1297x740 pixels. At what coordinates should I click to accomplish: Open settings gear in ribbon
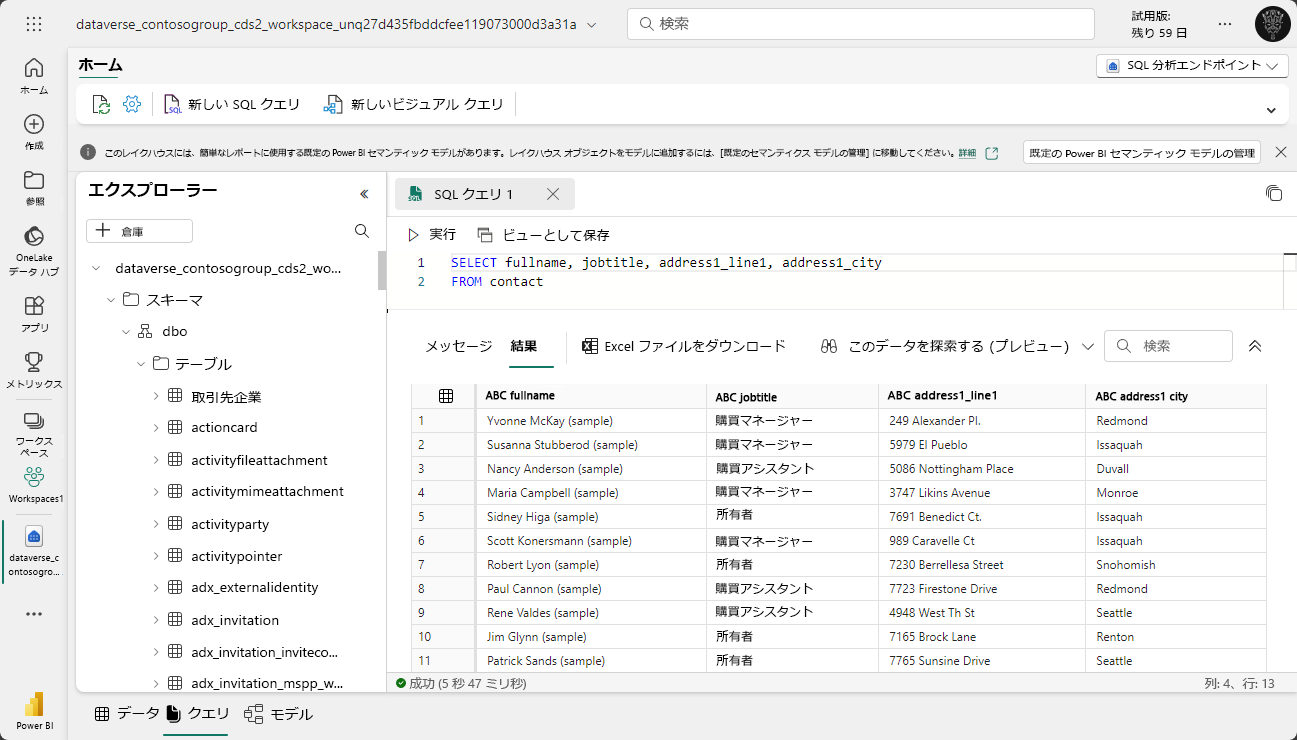(x=132, y=104)
